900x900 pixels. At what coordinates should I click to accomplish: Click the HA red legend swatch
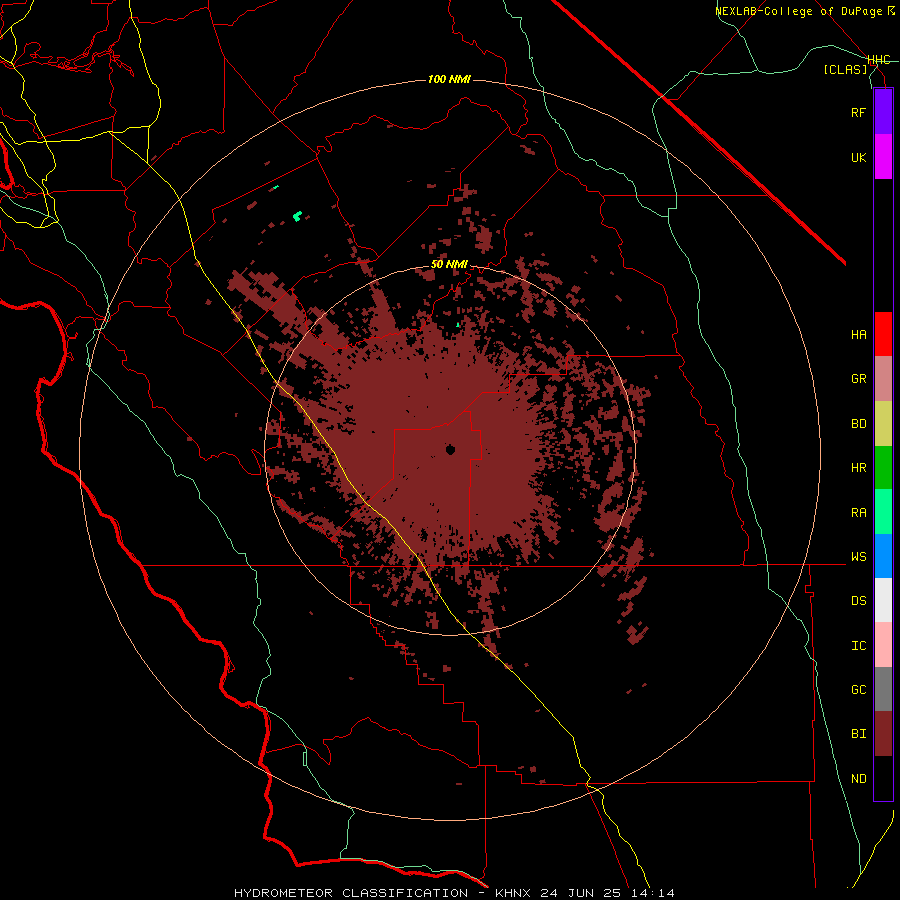pyautogui.click(x=883, y=334)
